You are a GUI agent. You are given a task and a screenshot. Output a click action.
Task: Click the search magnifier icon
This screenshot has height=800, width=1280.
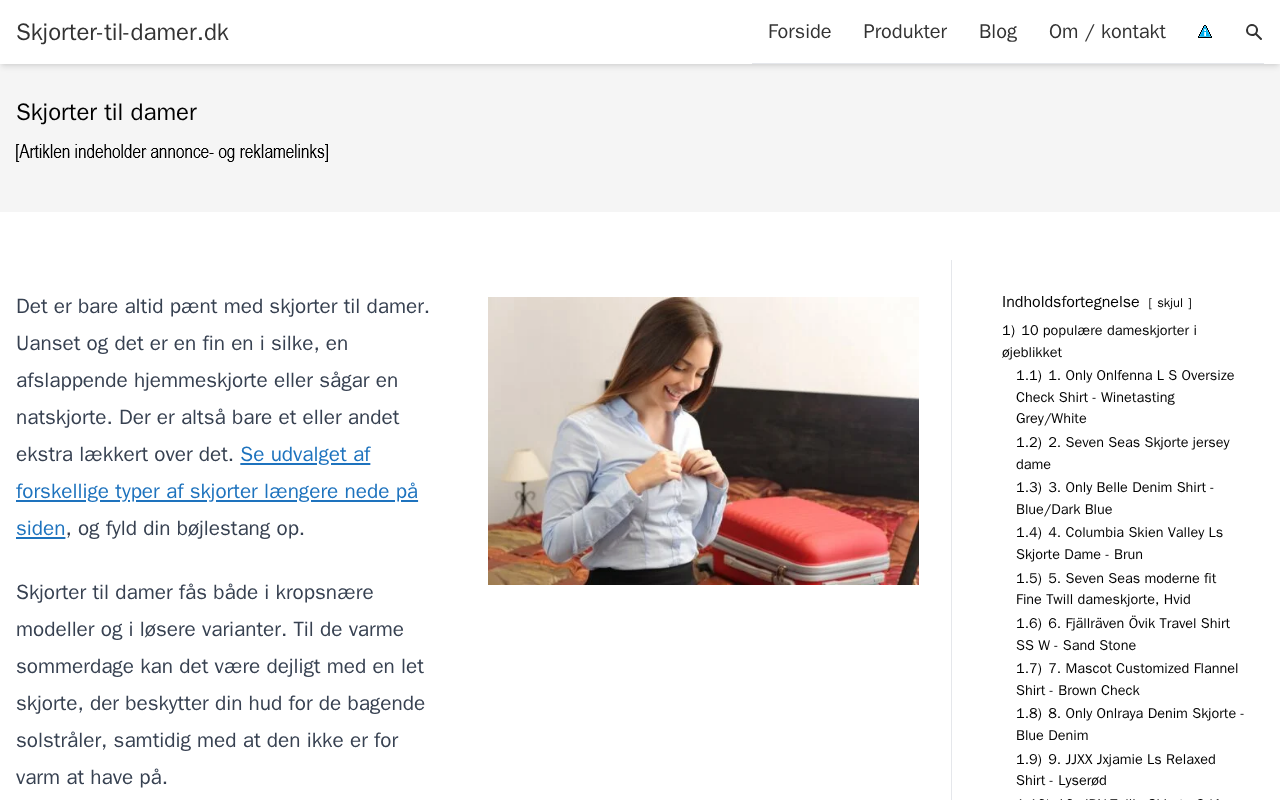pyautogui.click(x=1254, y=32)
